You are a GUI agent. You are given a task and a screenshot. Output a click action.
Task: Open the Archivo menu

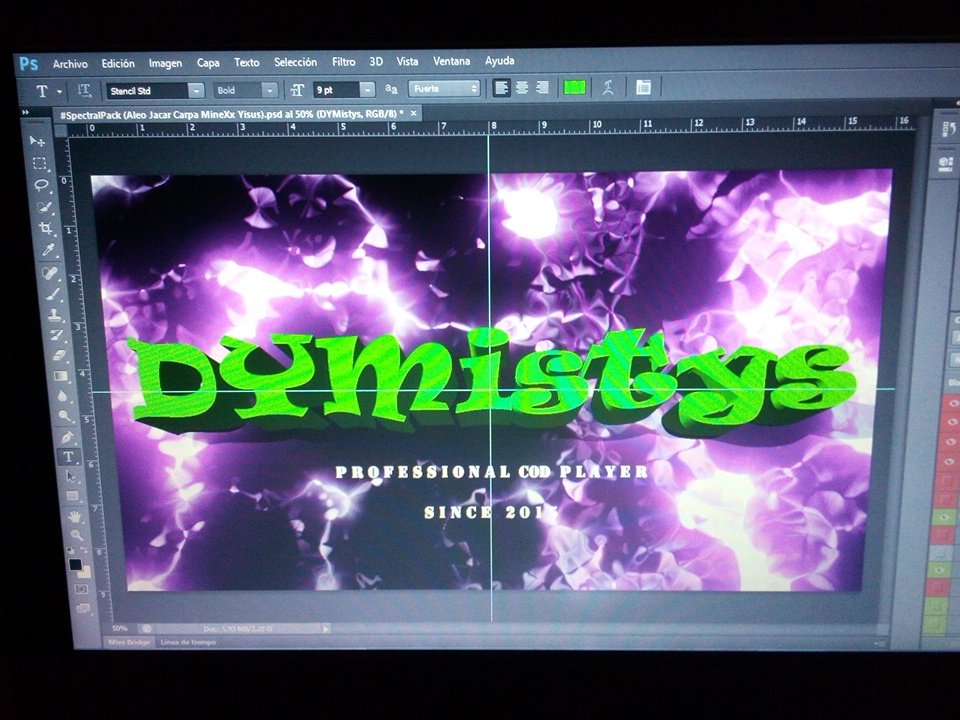point(70,64)
